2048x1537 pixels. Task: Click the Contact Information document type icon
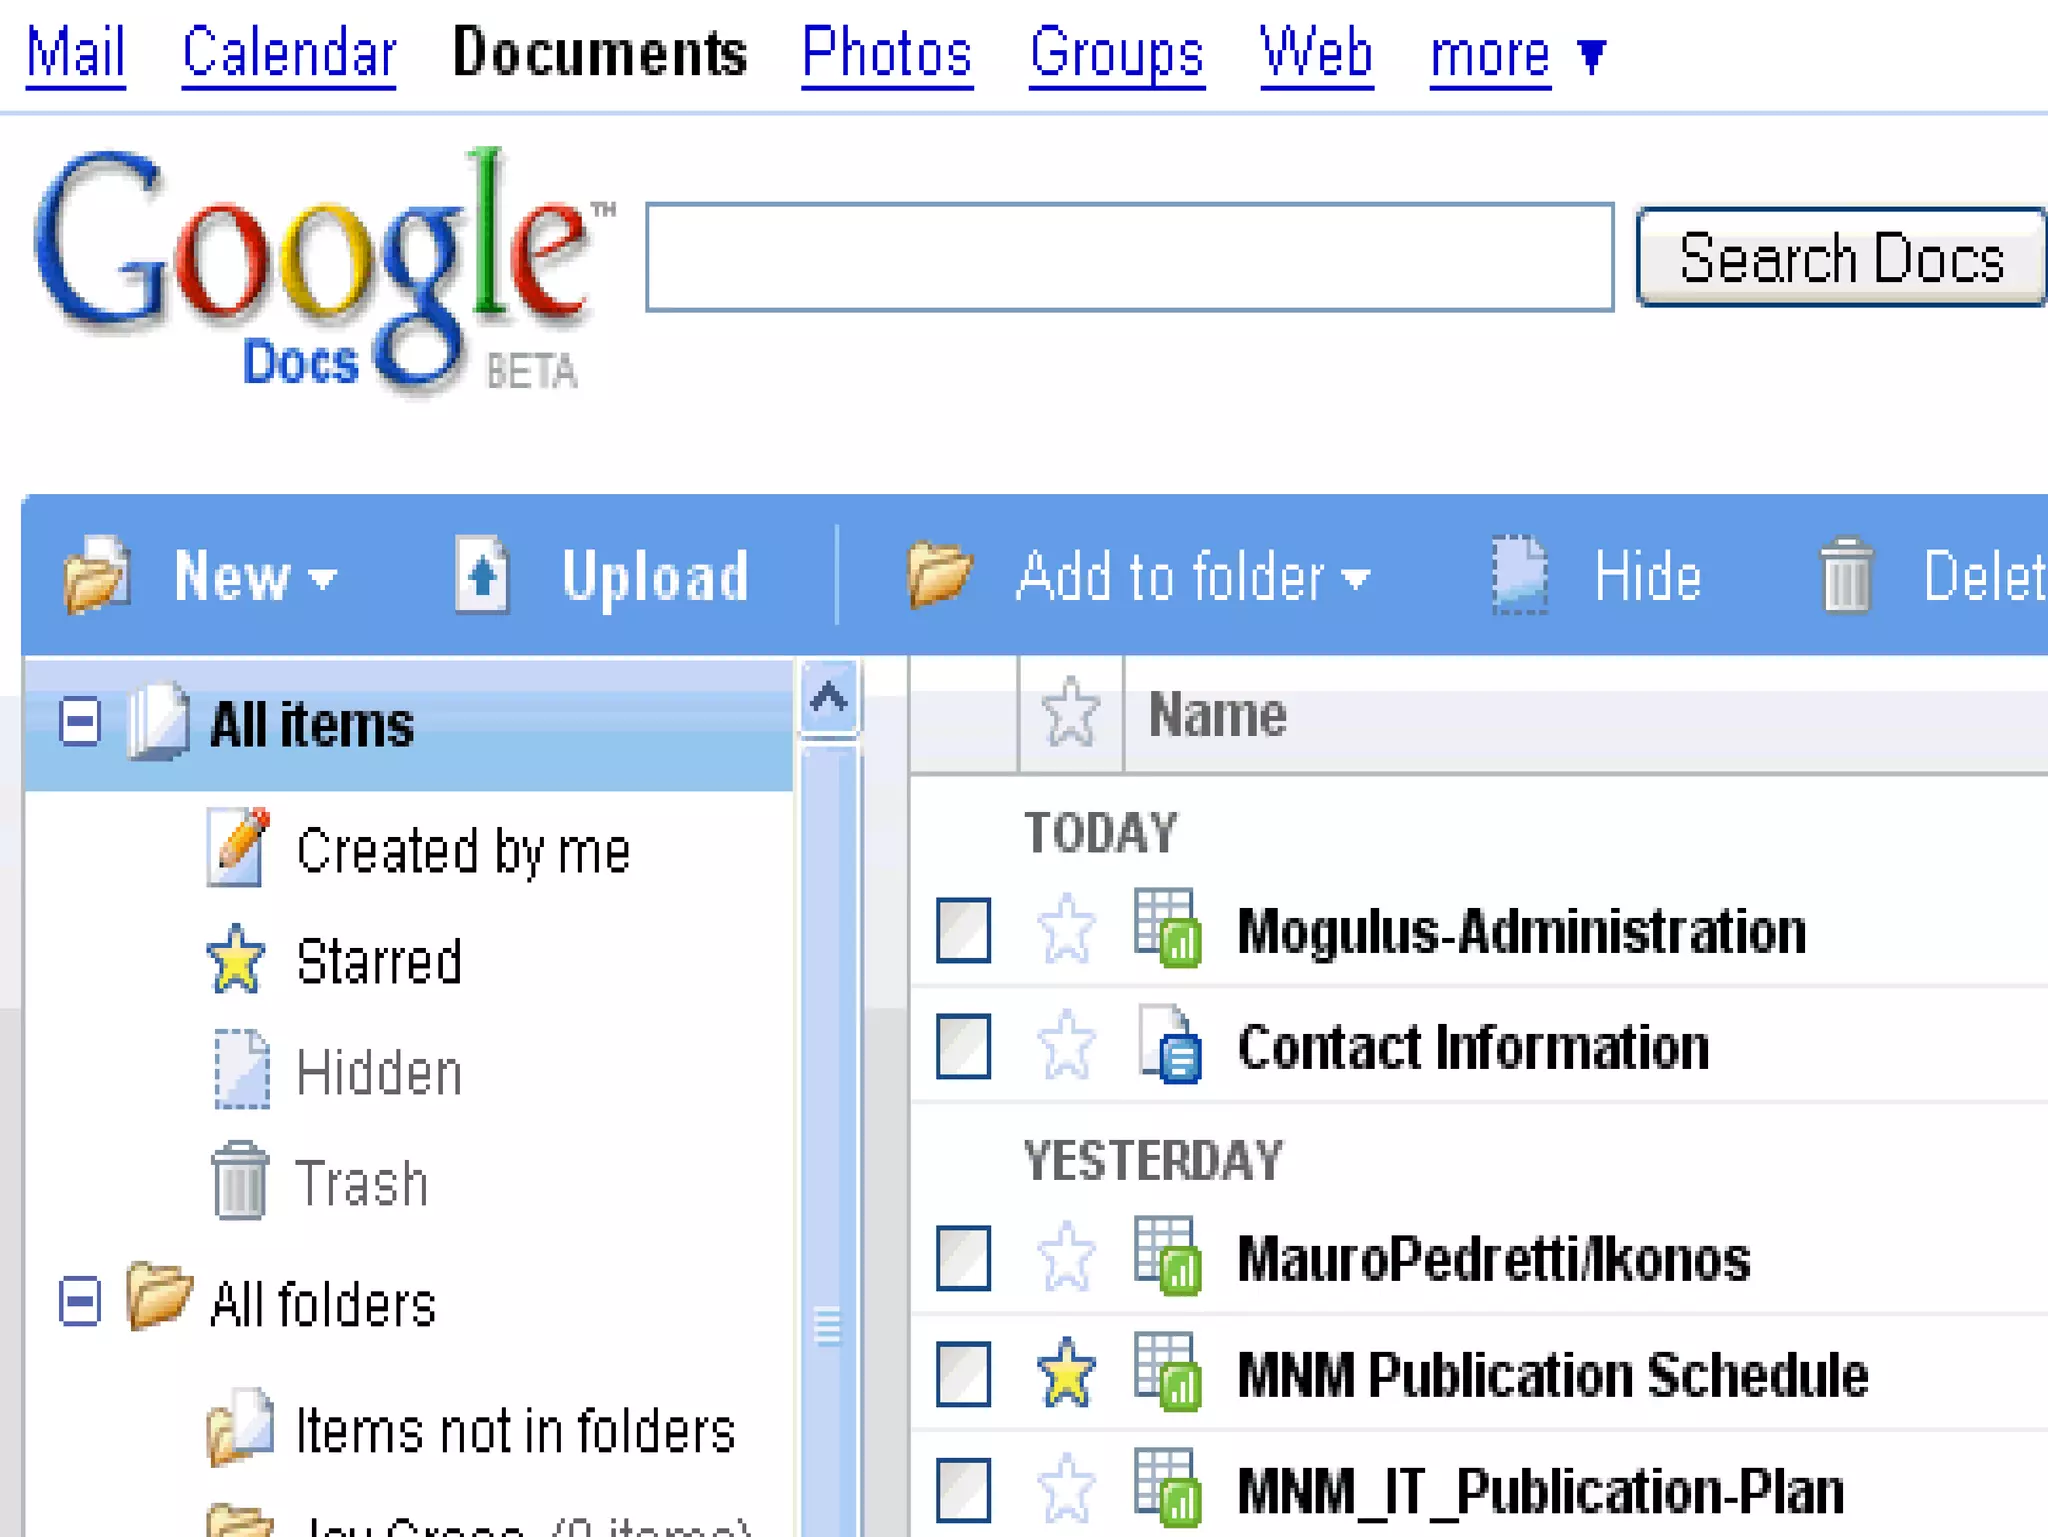pos(1169,1045)
